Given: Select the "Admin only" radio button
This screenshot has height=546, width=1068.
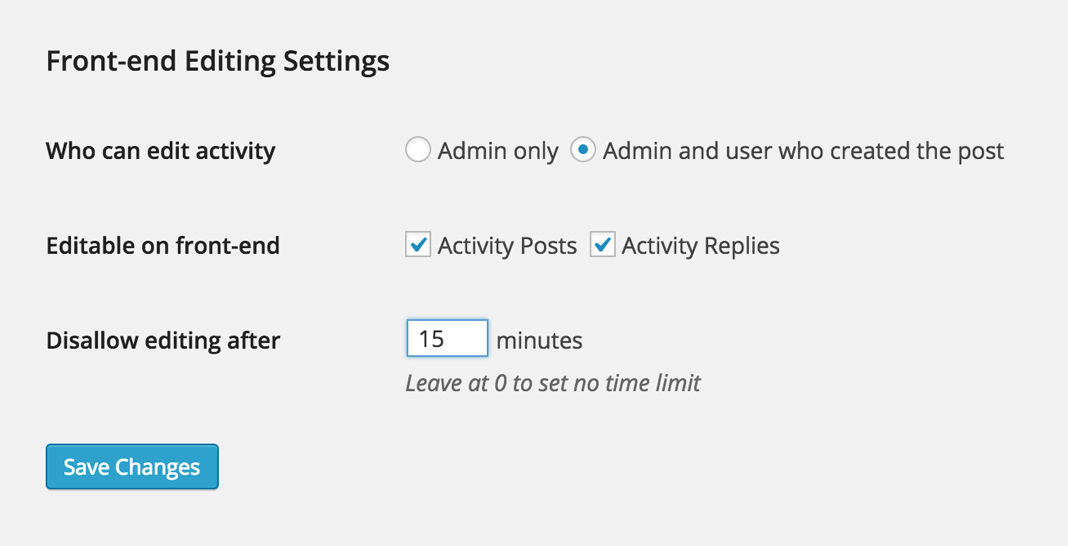Looking at the screenshot, I should 418,151.
